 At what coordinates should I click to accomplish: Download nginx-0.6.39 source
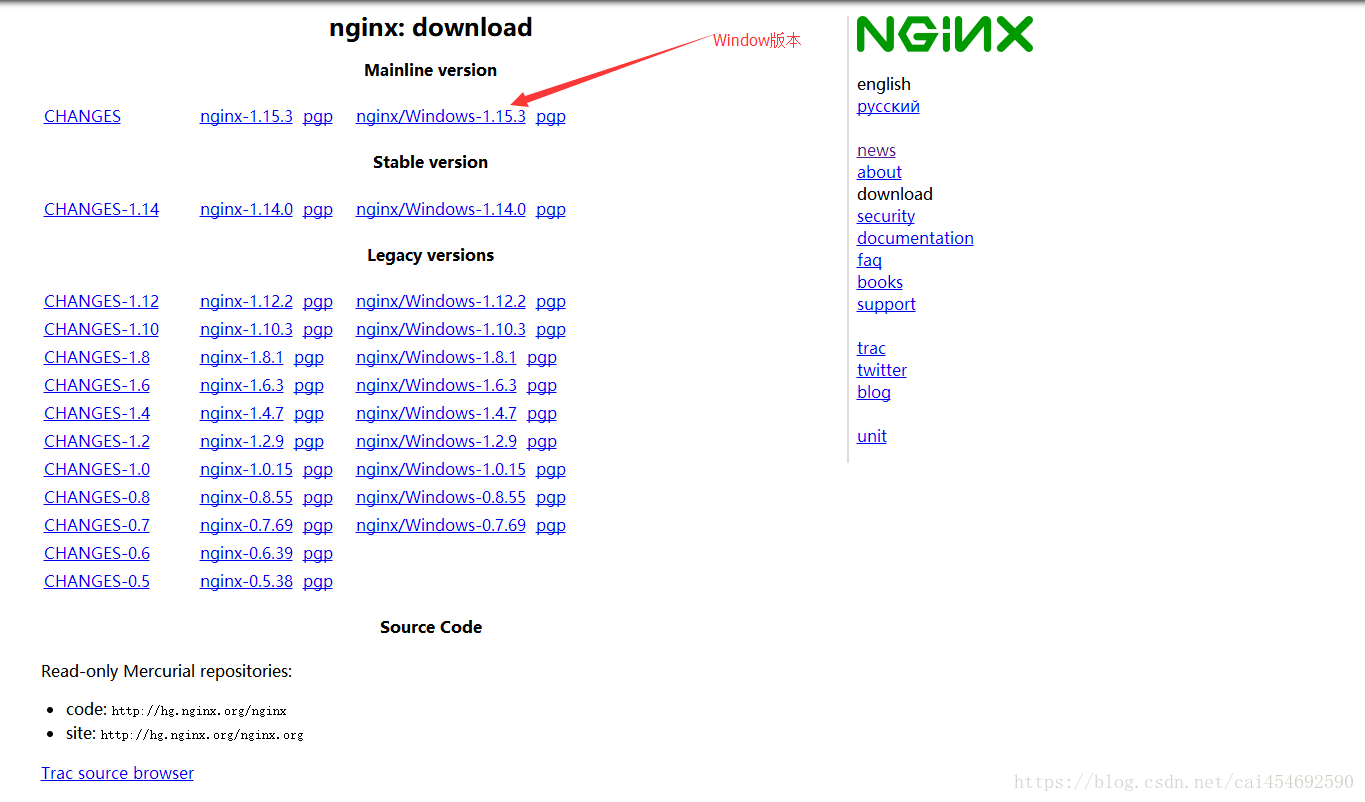(246, 553)
